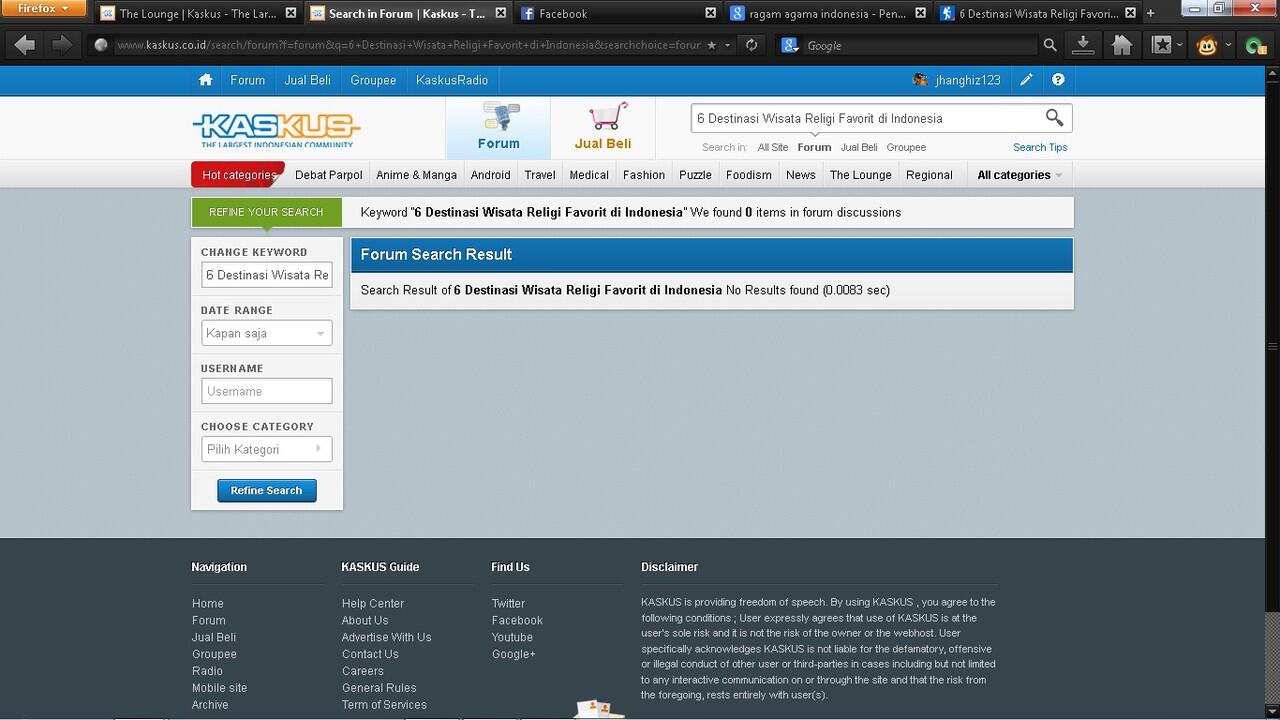Click the Refine Search button
This screenshot has height=720, width=1280.
tap(266, 490)
